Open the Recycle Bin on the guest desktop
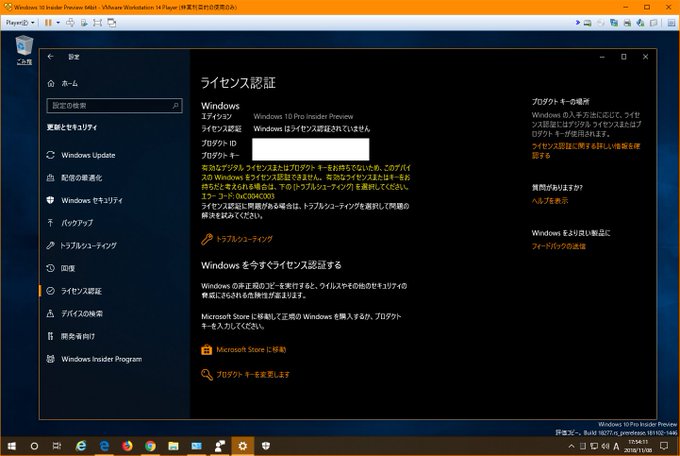 [x=24, y=50]
